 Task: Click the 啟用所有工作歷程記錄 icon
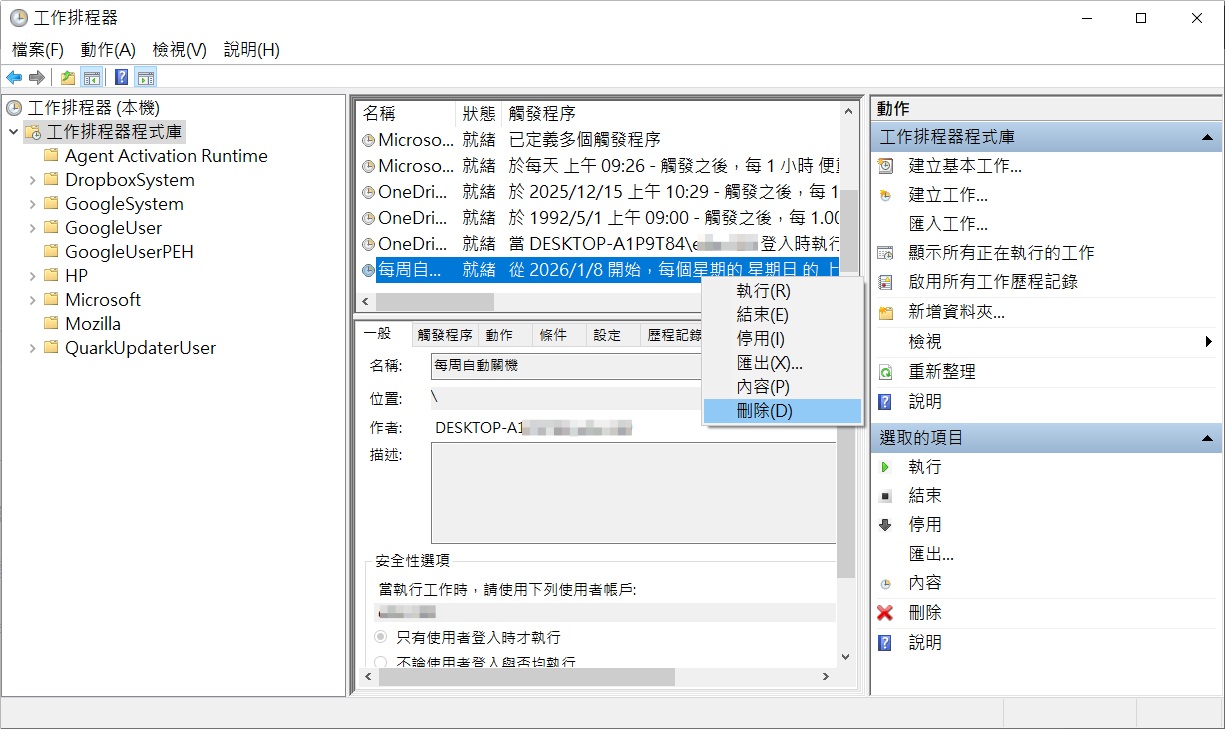pos(885,282)
